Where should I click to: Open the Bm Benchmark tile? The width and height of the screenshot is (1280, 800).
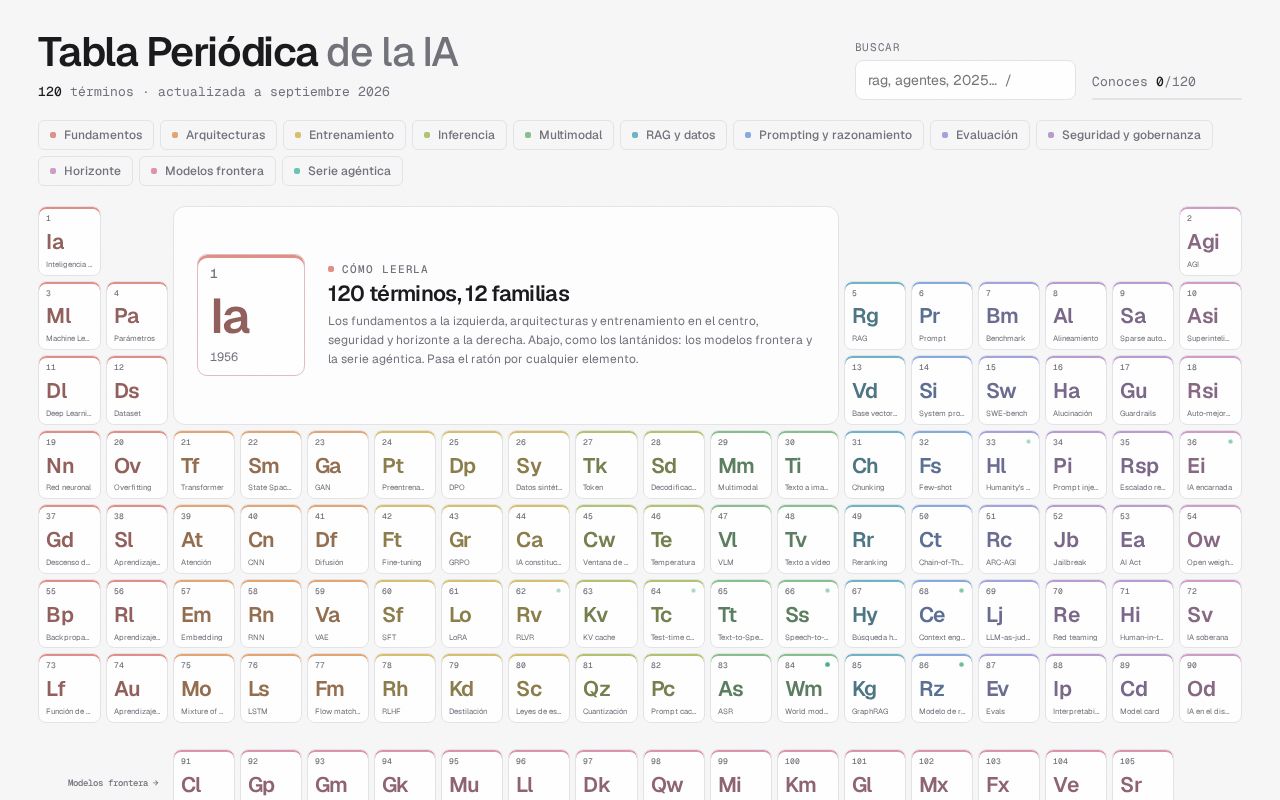pyautogui.click(x=1009, y=316)
